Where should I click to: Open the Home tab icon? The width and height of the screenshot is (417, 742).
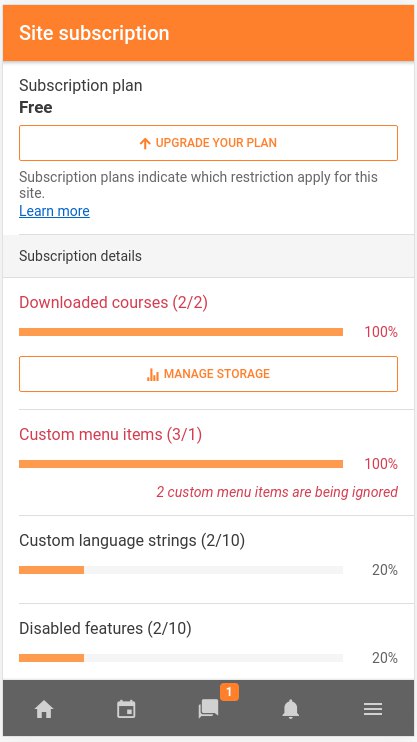tap(44, 709)
